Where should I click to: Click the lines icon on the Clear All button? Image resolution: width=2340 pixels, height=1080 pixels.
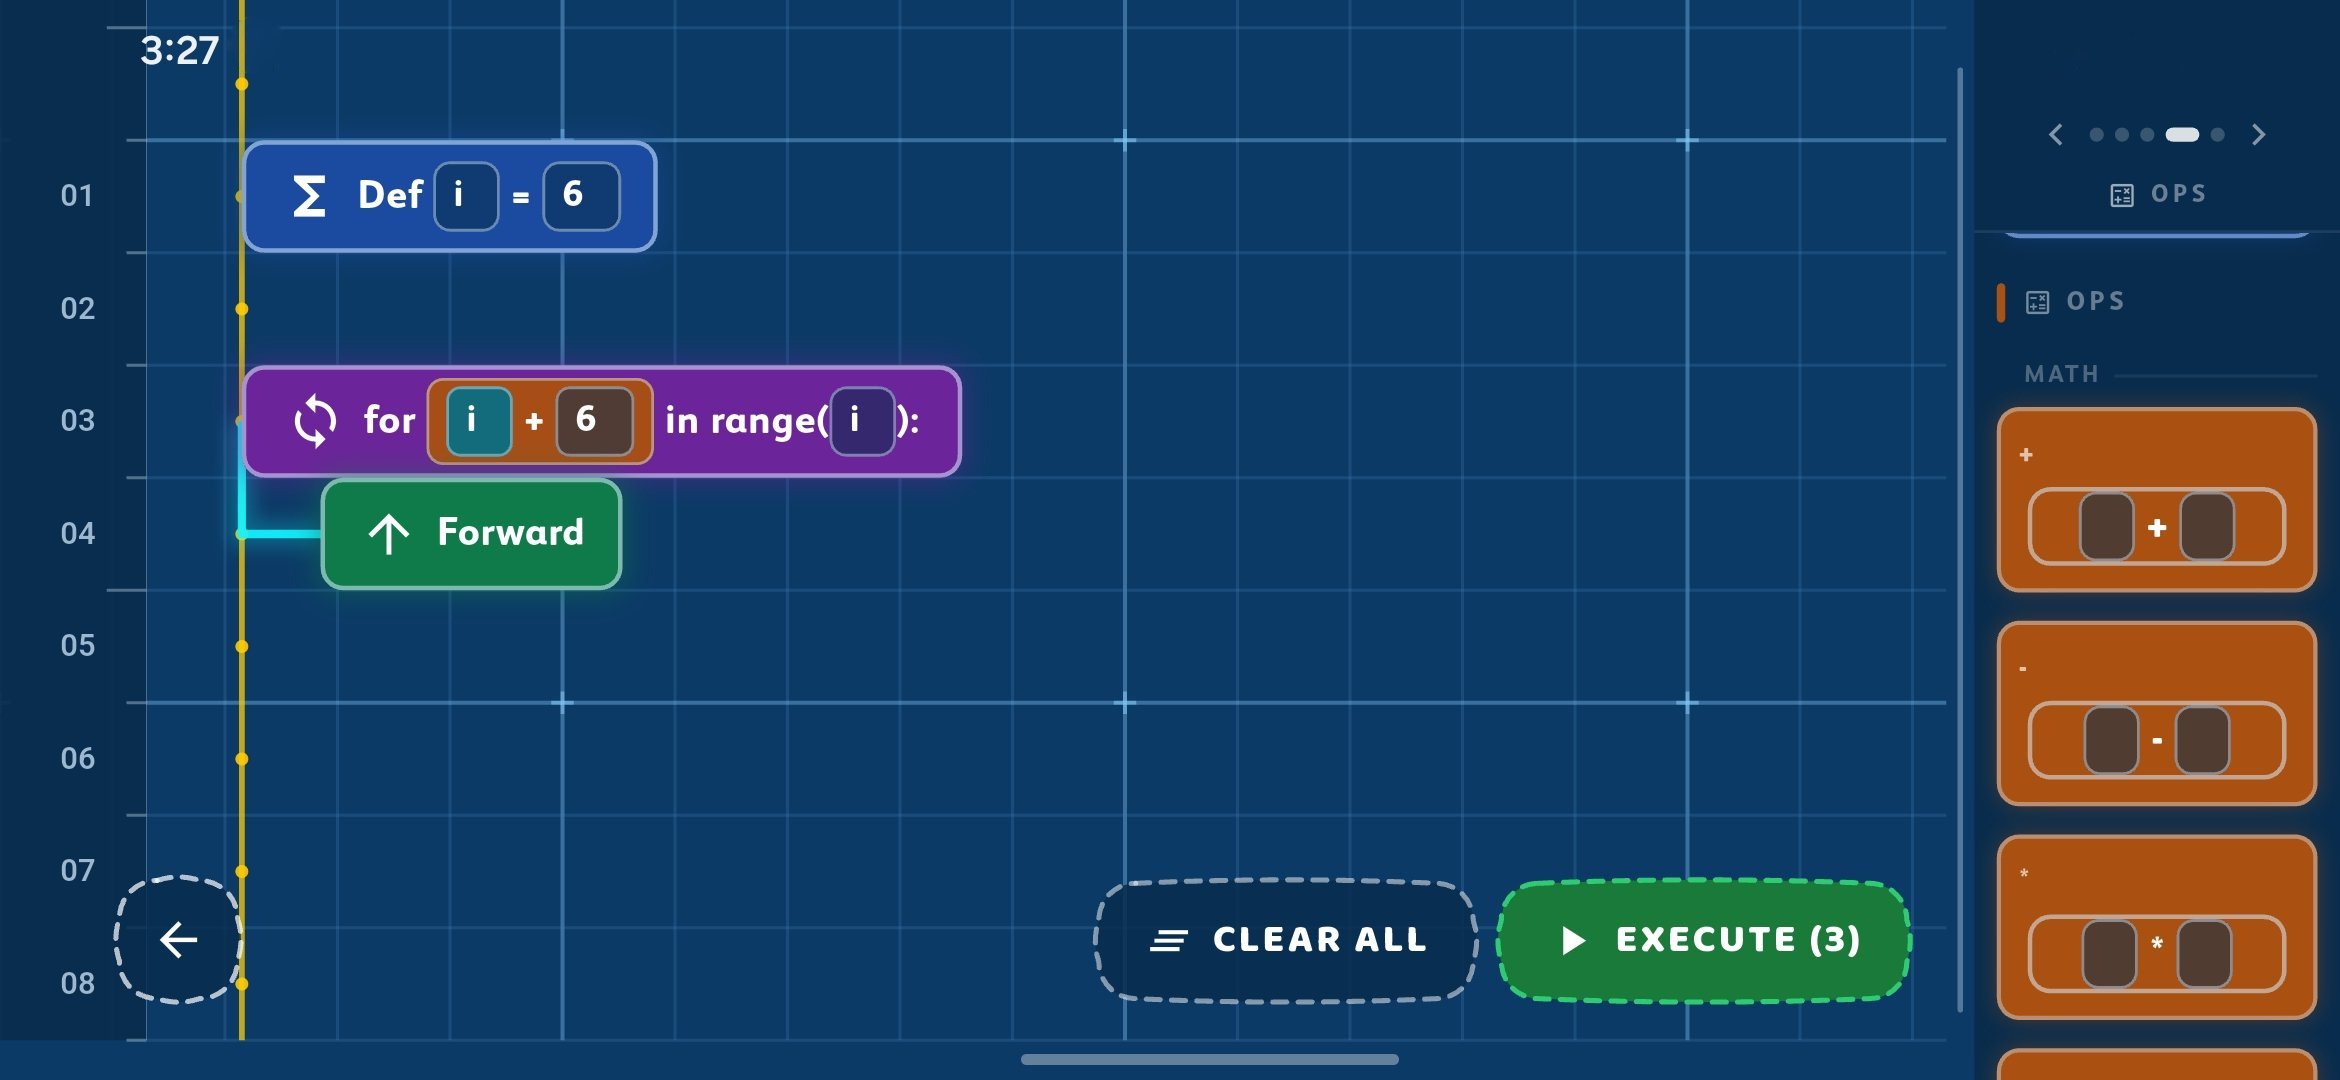(x=1168, y=940)
